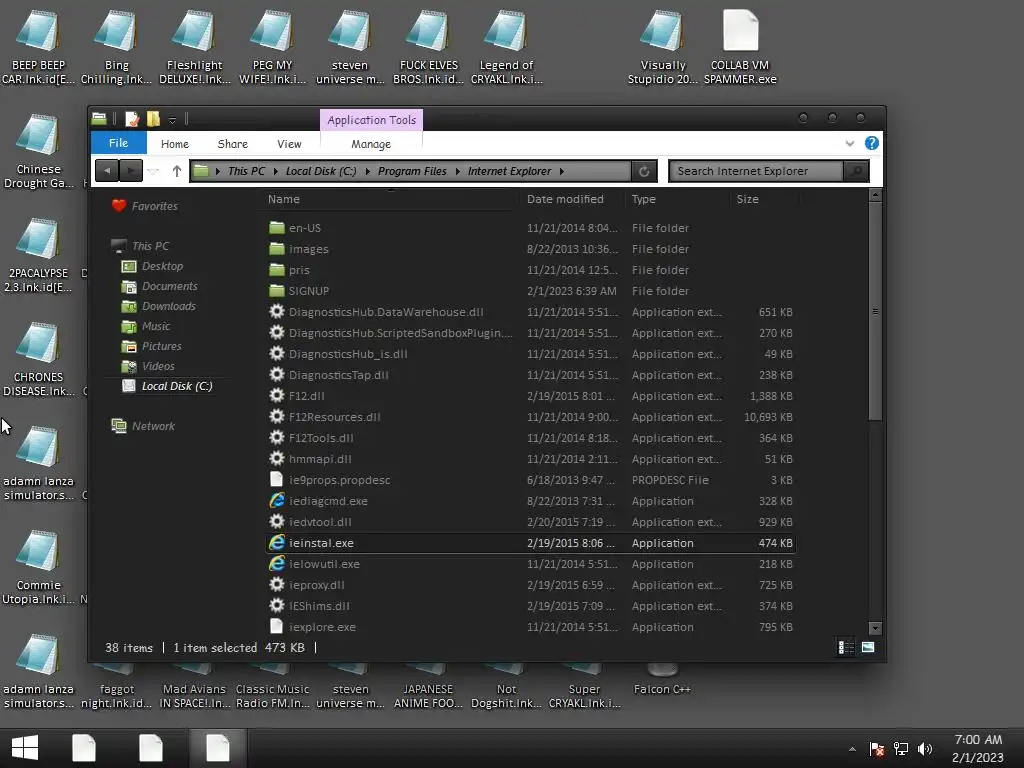Select the Falcon C++ desktop icon

(662, 680)
